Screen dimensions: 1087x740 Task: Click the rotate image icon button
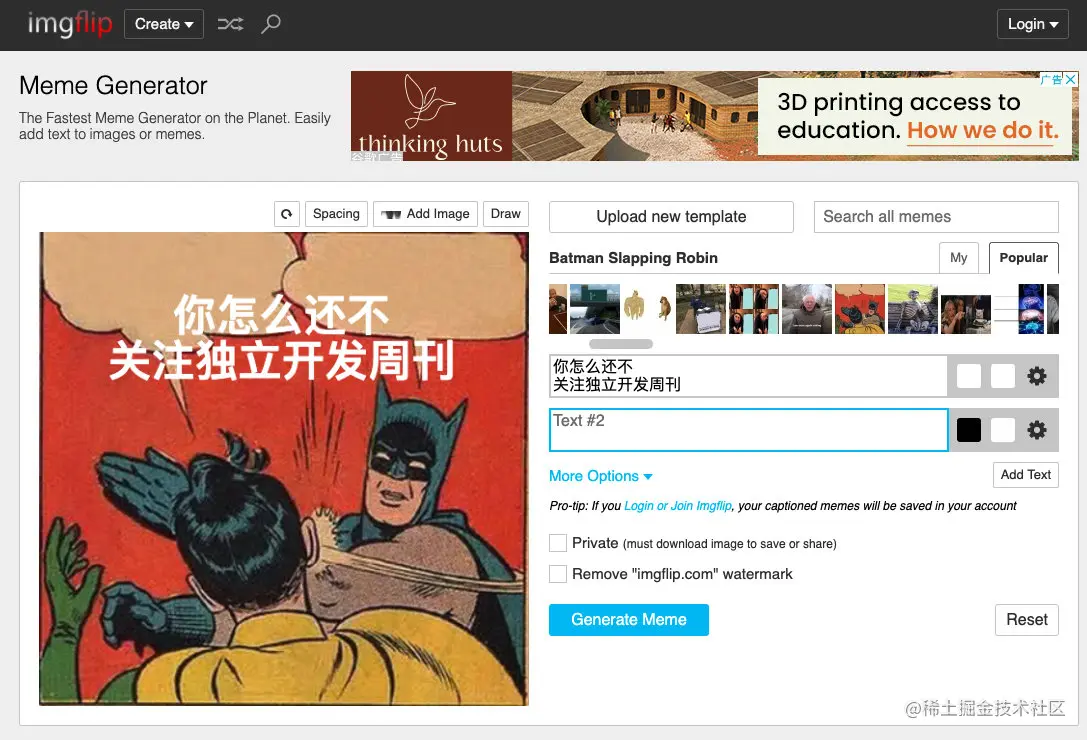point(286,214)
